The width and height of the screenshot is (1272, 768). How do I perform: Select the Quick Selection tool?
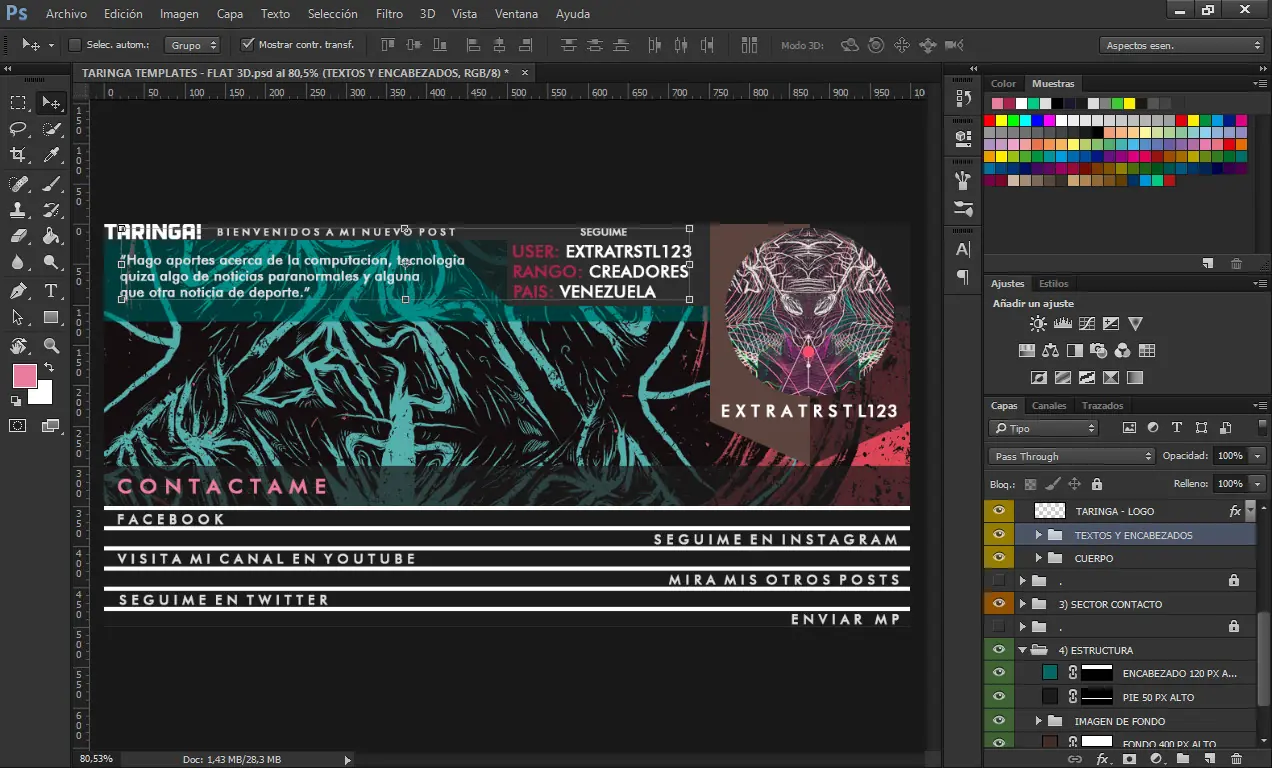point(51,129)
